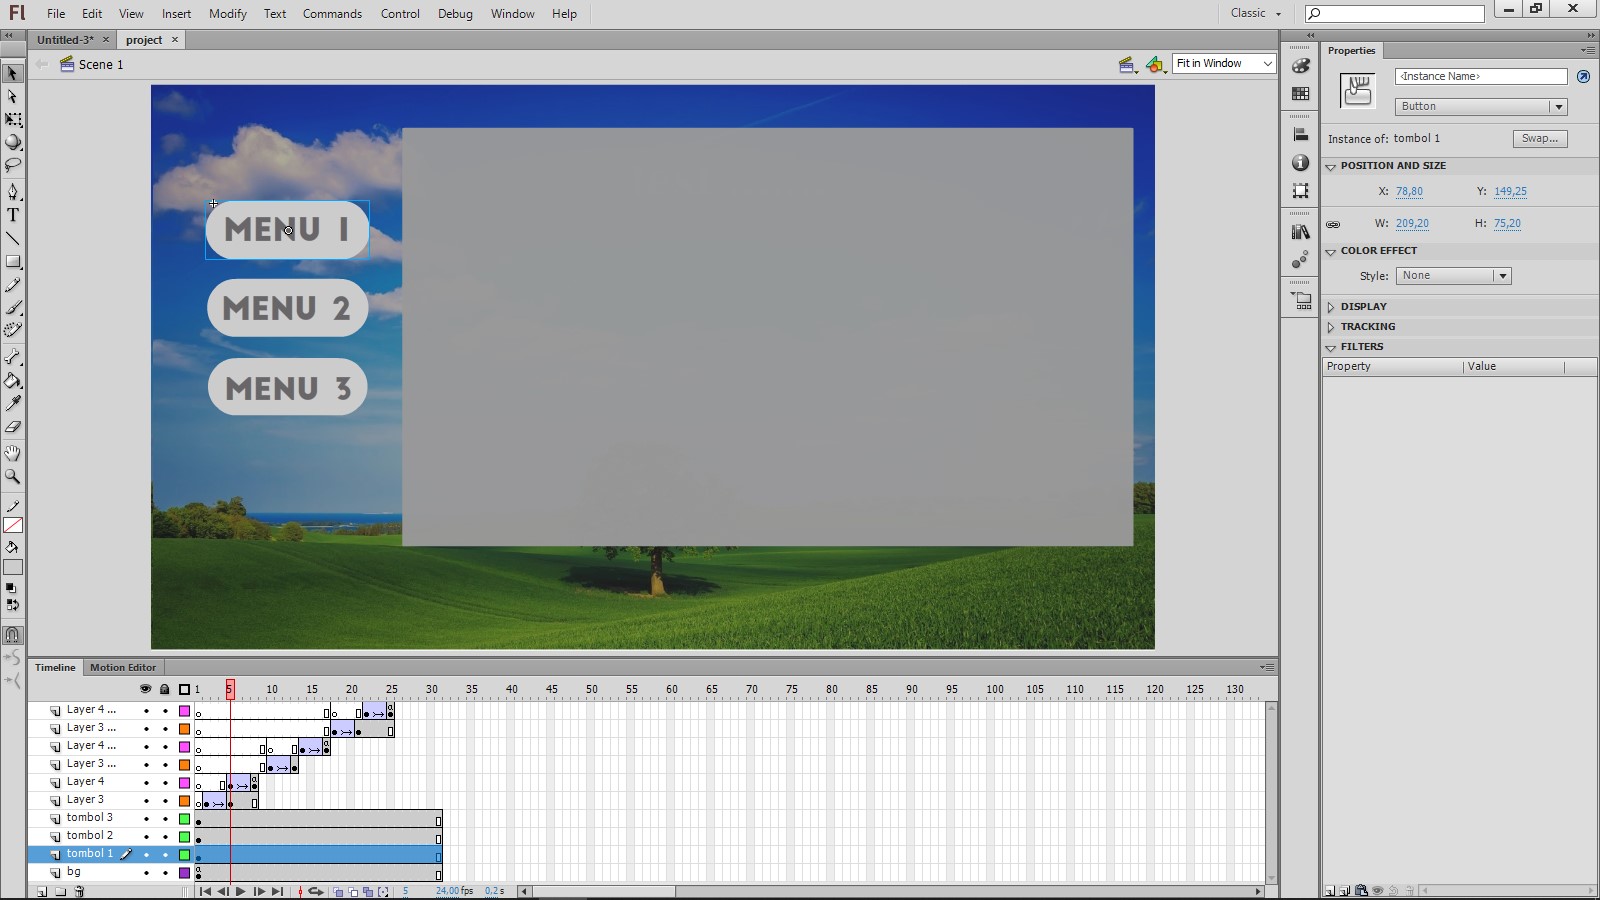Click the W width value to edit
The width and height of the screenshot is (1600, 900).
1412,224
